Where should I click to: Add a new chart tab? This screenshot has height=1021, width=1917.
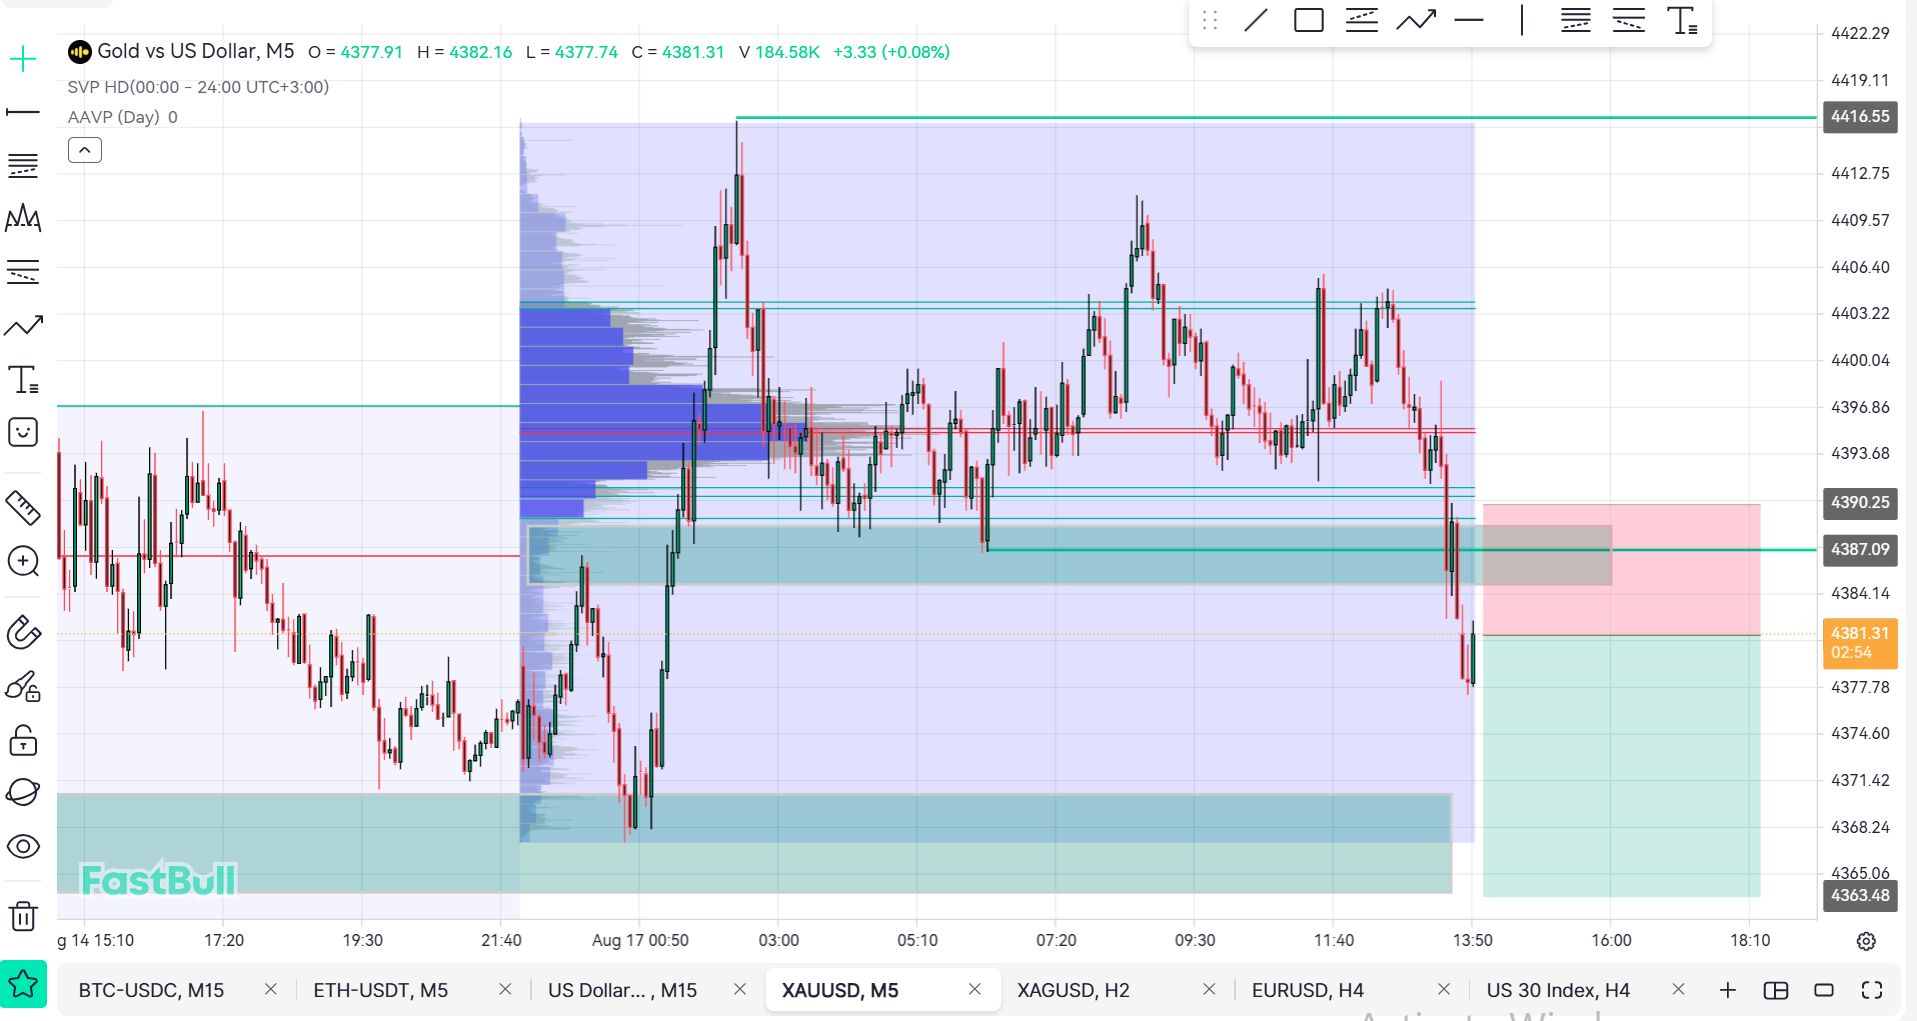[1728, 990]
